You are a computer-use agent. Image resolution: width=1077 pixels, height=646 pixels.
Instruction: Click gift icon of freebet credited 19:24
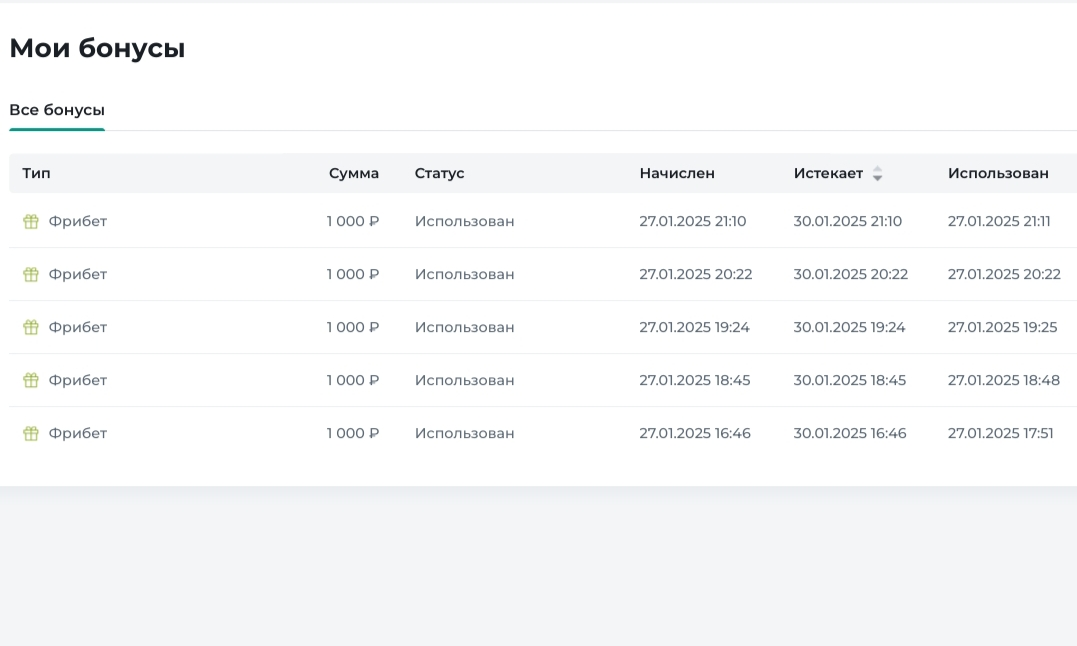coord(31,327)
